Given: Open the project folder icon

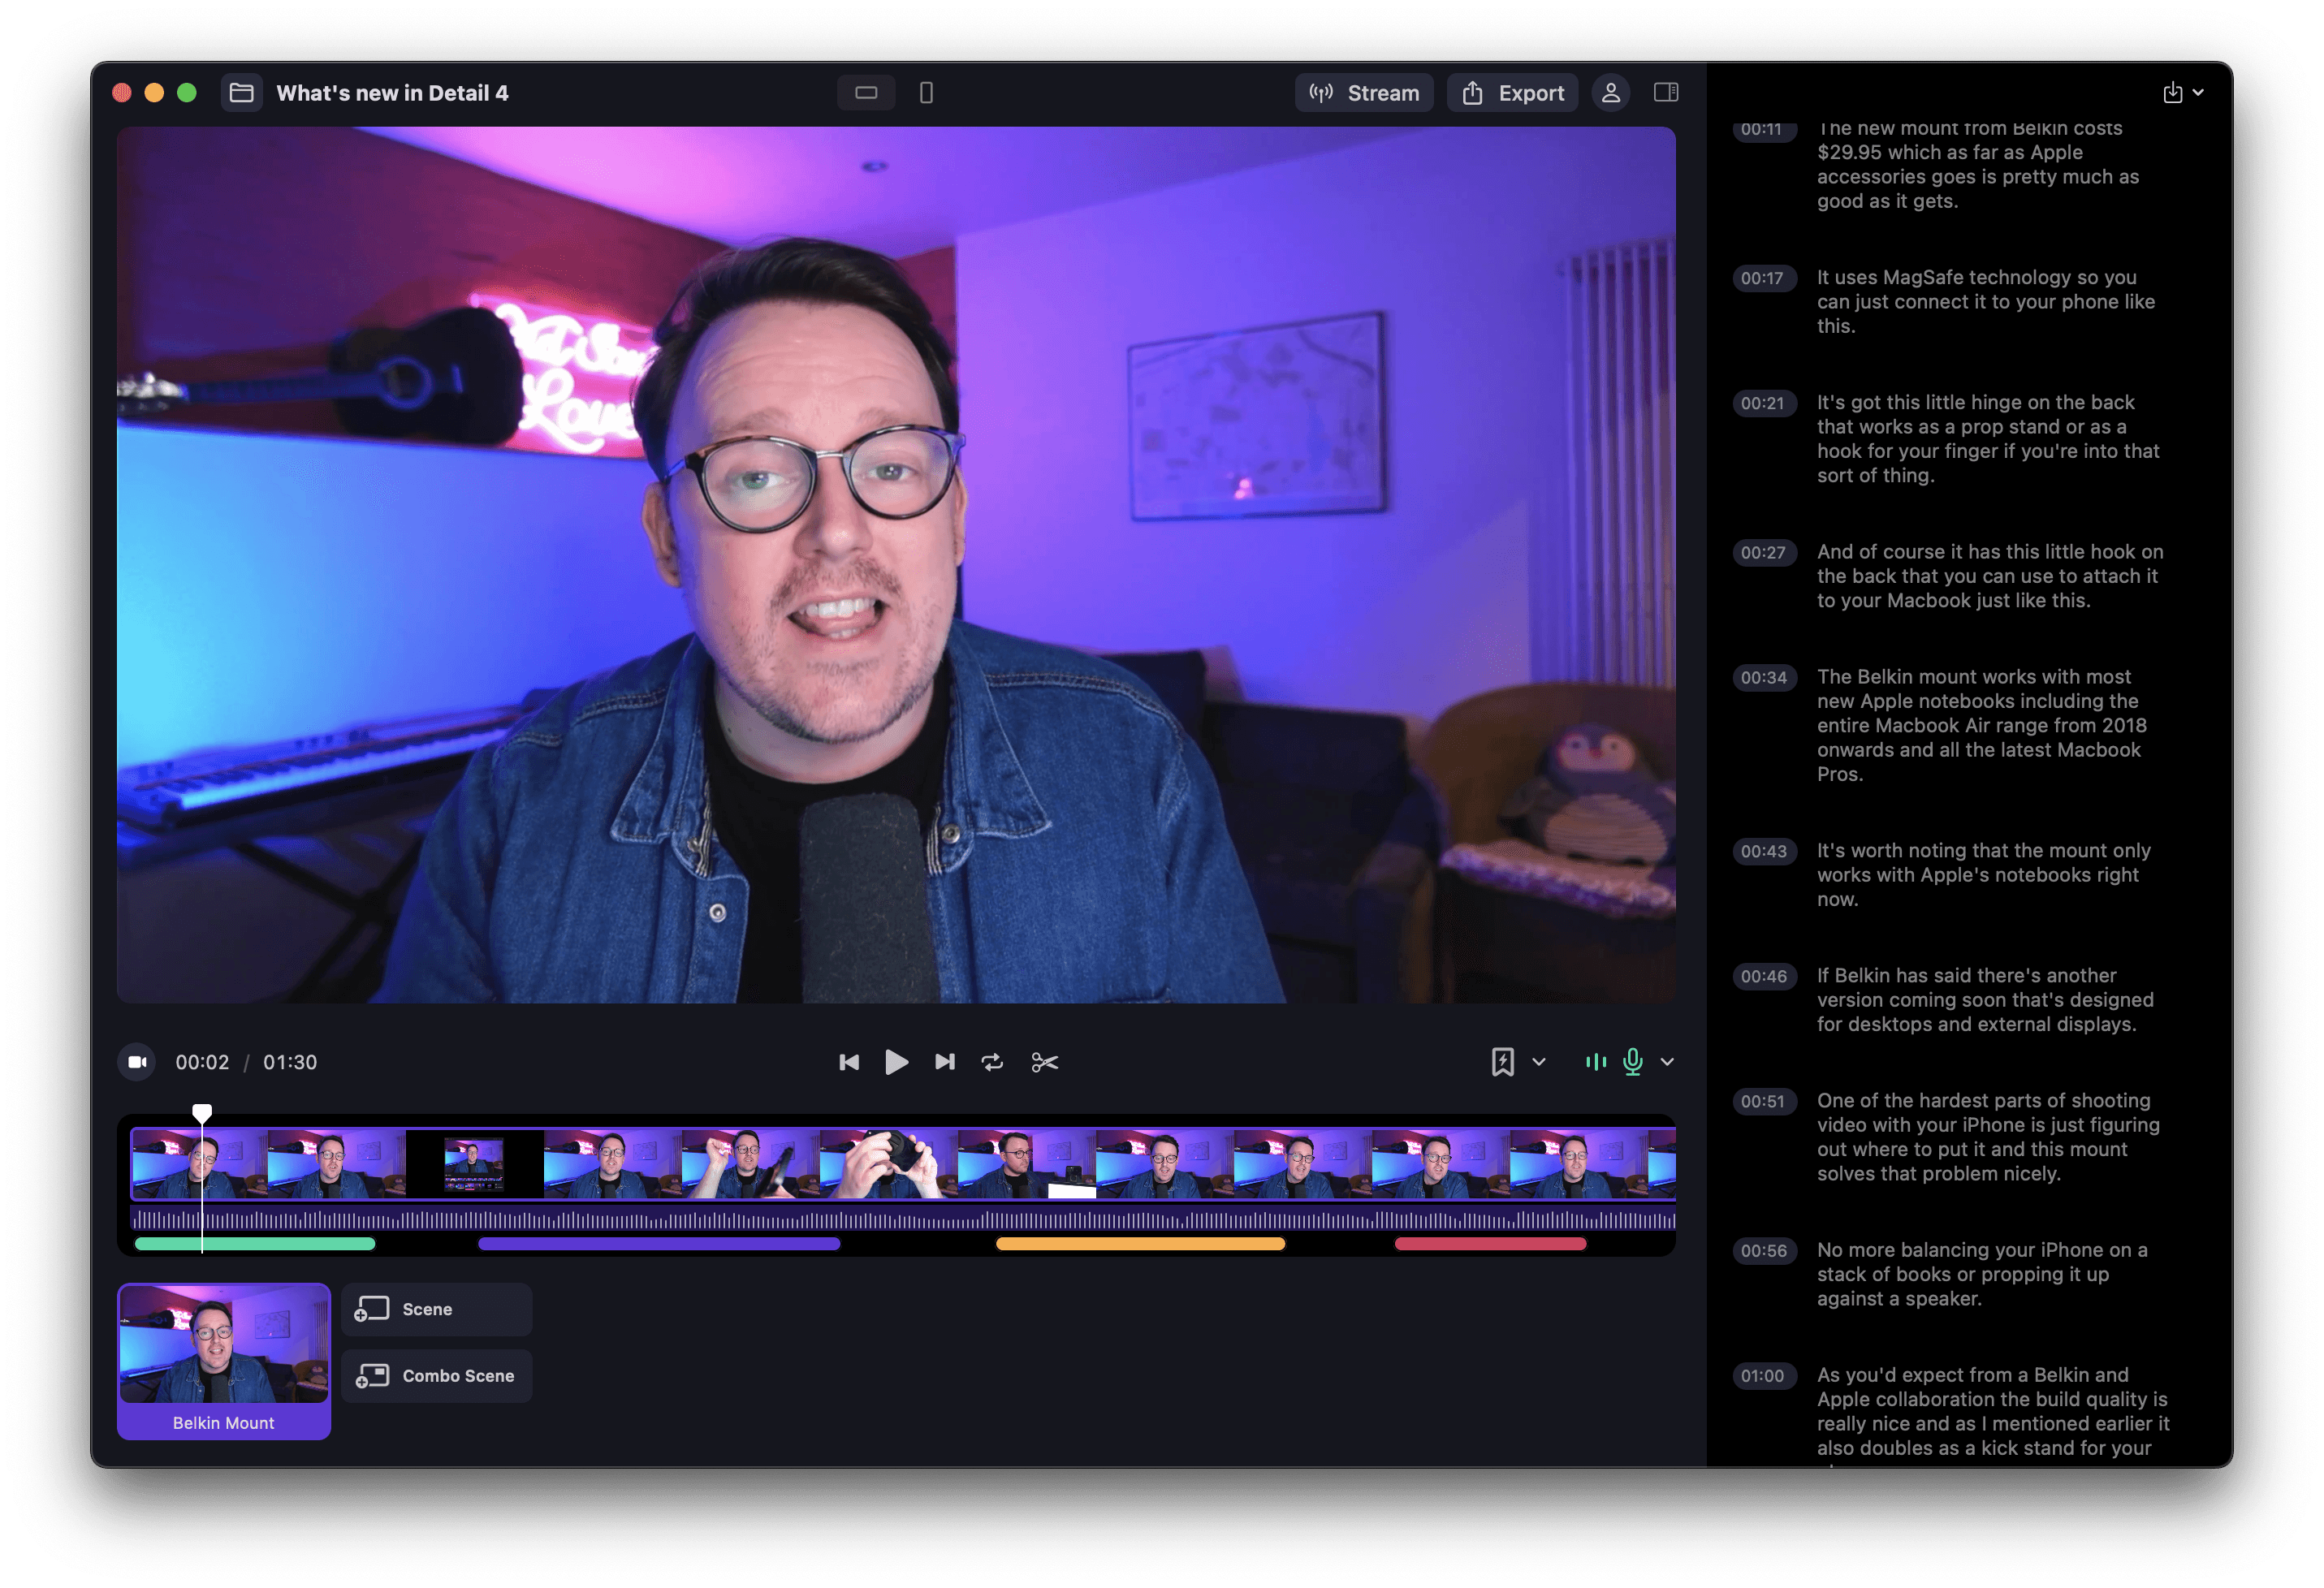Looking at the screenshot, I should pos(241,93).
